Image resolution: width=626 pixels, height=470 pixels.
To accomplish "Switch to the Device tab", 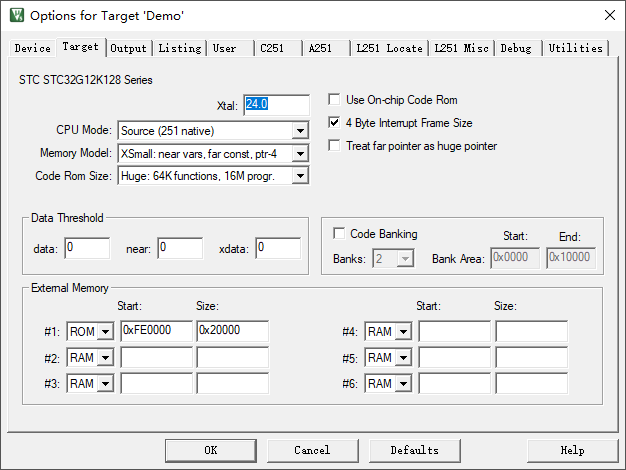I will pos(32,48).
